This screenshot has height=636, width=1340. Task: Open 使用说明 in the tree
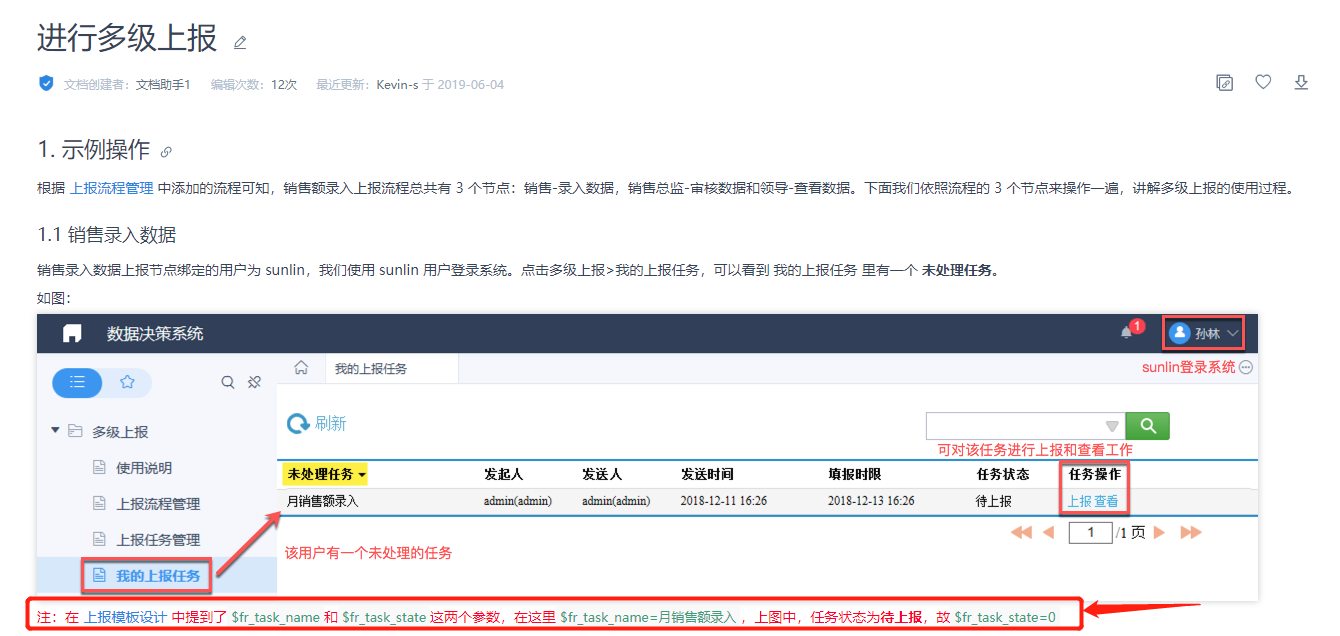[x=144, y=468]
